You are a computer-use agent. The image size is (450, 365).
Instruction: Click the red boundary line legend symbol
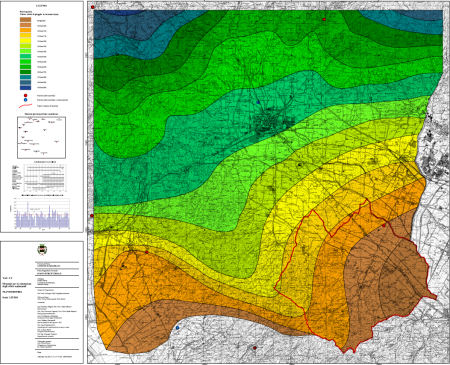tap(25, 106)
